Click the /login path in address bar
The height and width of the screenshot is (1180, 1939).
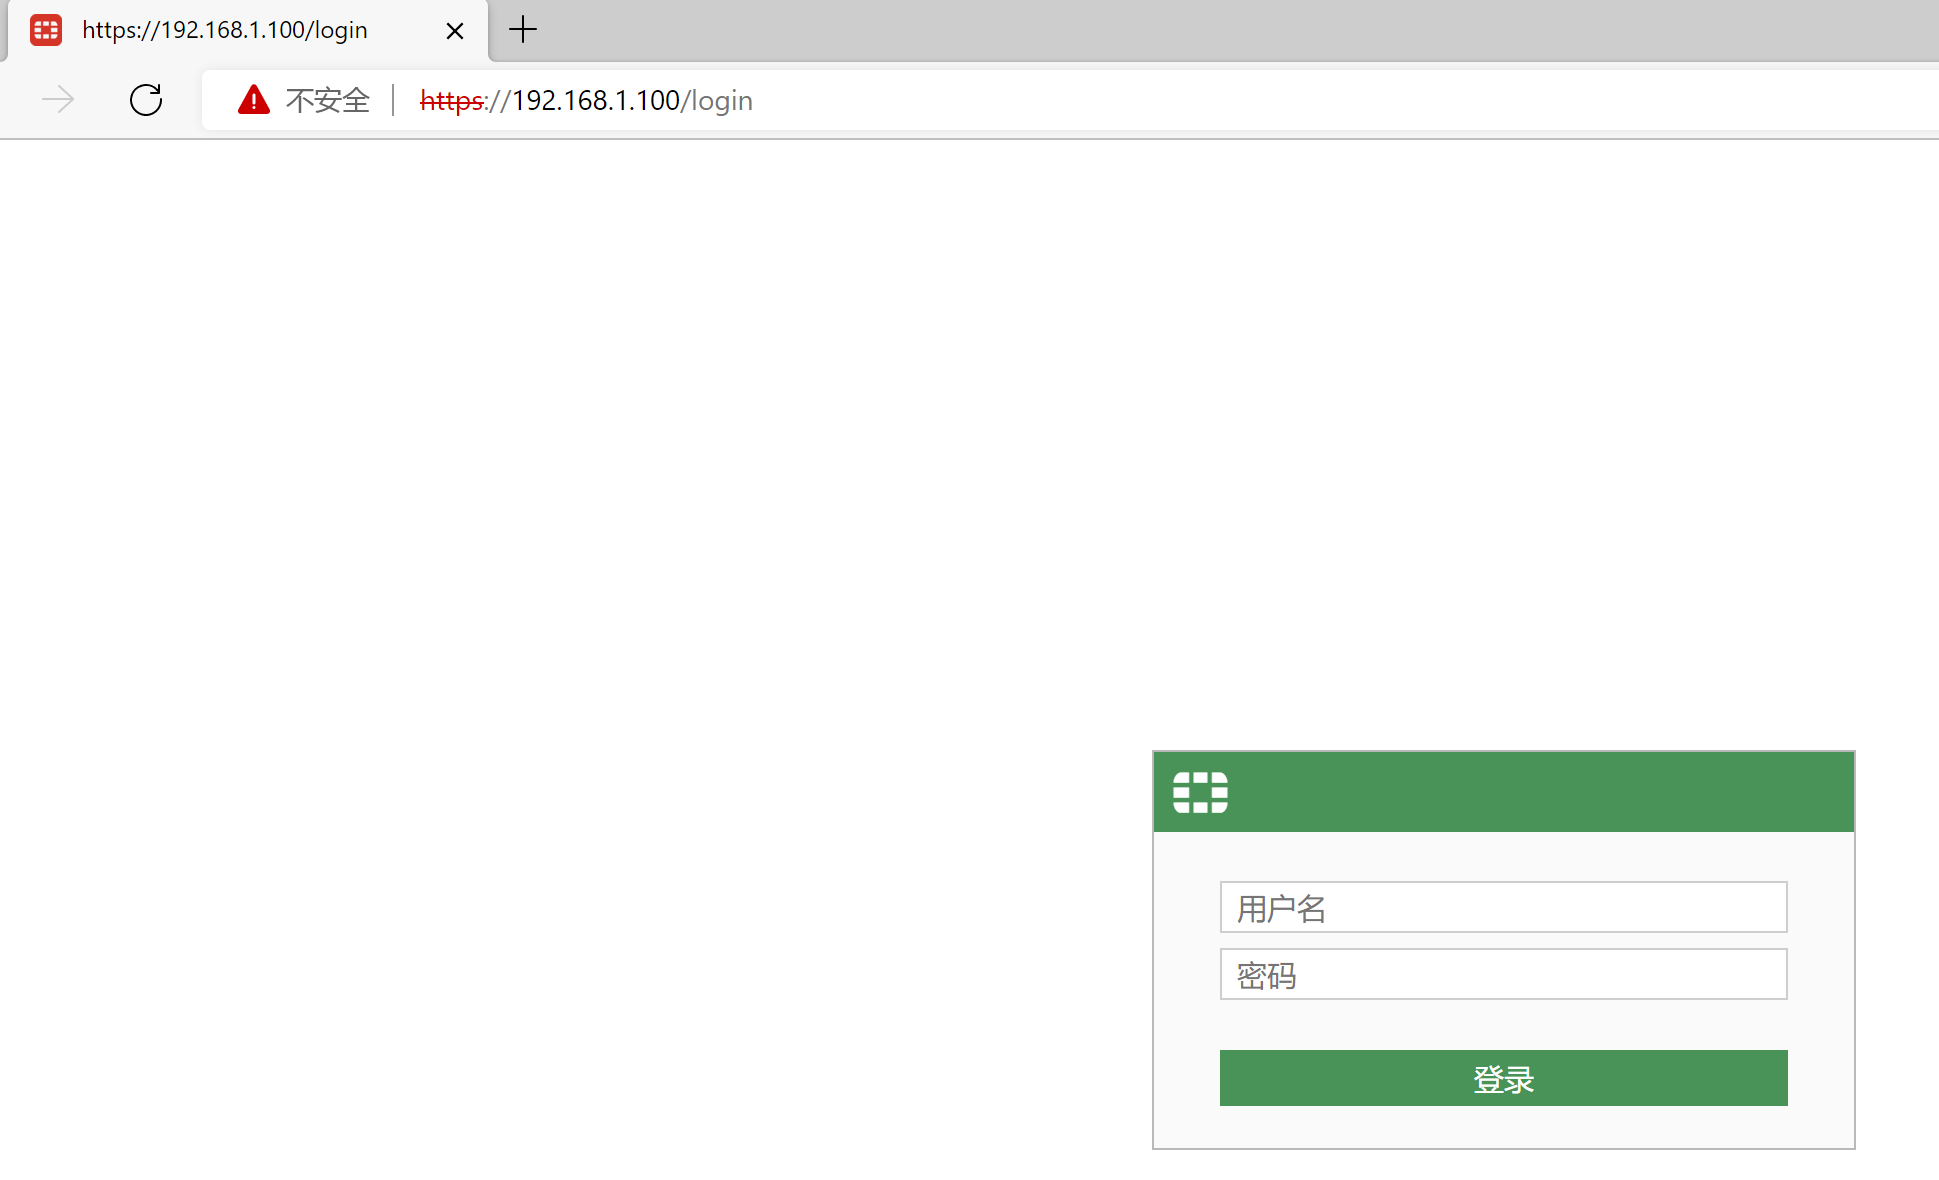coord(717,101)
